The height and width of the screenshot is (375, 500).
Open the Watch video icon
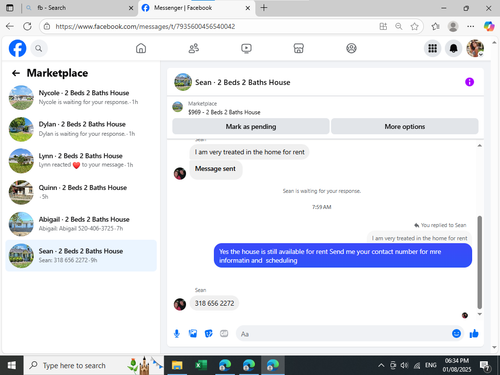point(246,48)
